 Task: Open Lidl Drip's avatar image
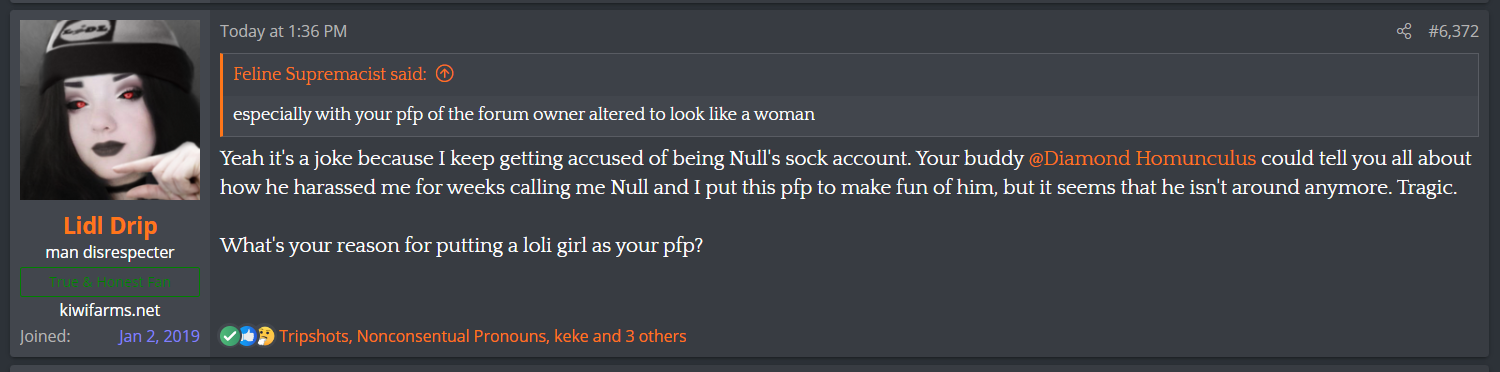coord(110,110)
